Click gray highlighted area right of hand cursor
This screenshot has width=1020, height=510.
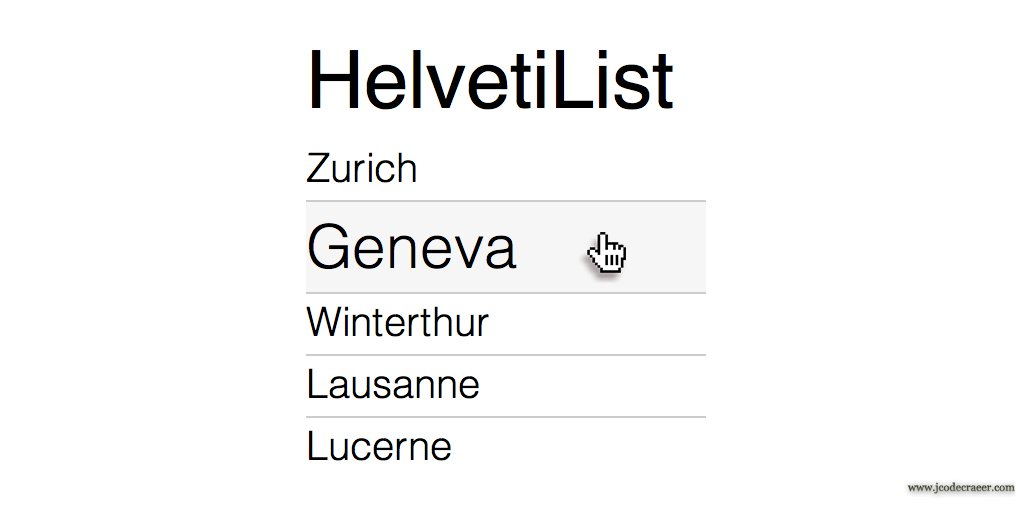point(667,247)
